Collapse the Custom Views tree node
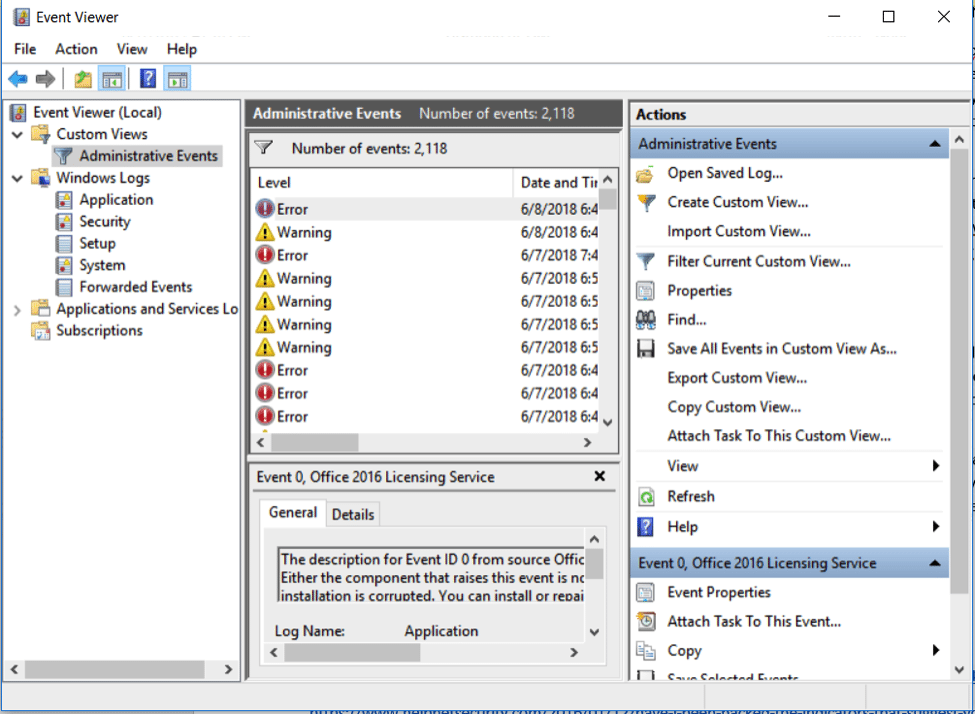This screenshot has height=715, width=975. (x=18, y=134)
